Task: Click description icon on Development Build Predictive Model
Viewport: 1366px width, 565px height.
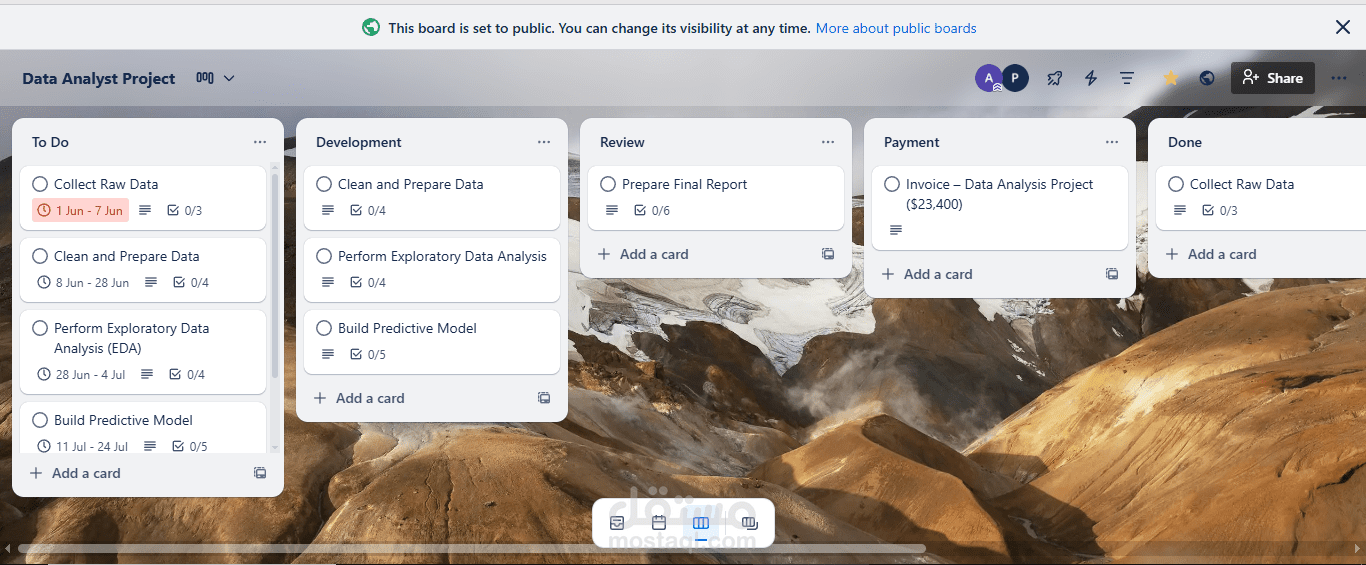Action: (x=328, y=354)
